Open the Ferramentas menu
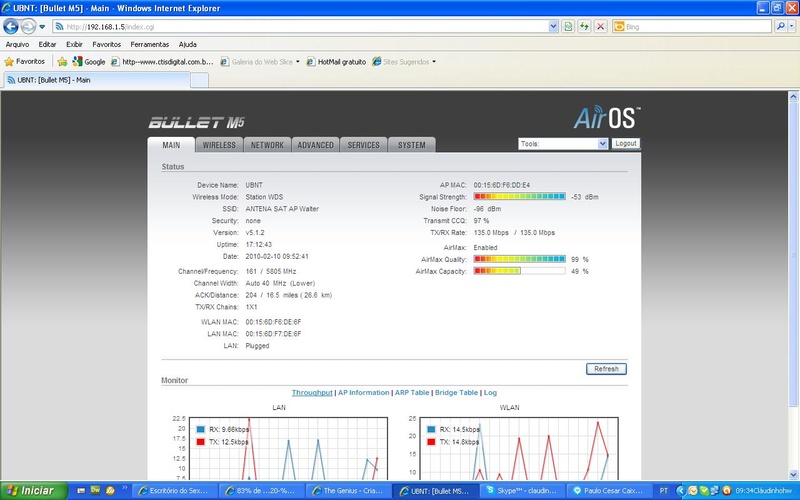Image resolution: width=800 pixels, height=500 pixels. pyautogui.click(x=149, y=44)
